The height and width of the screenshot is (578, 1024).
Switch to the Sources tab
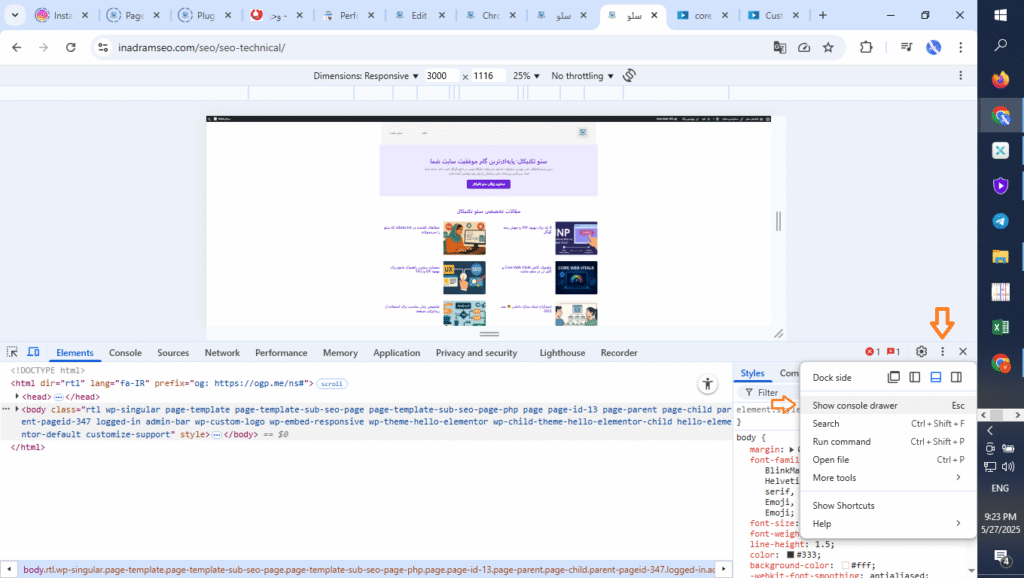[173, 353]
